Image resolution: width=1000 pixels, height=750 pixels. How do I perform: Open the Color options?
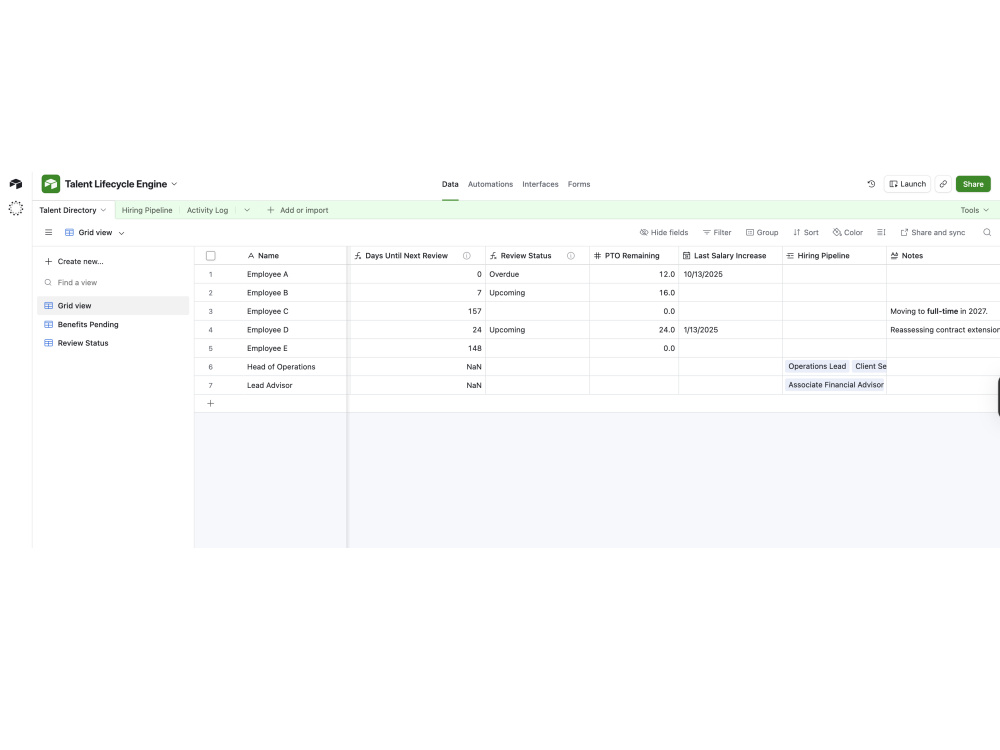coord(848,232)
